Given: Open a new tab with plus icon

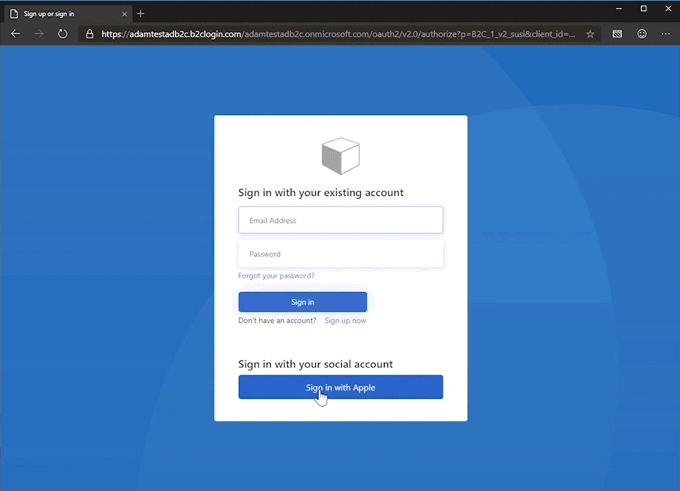Looking at the screenshot, I should [141, 14].
